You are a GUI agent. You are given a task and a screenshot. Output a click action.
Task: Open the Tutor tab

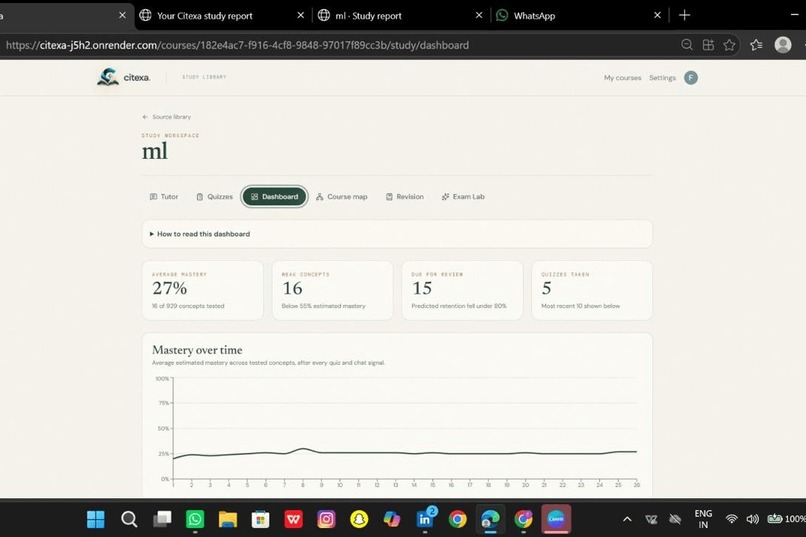(163, 197)
